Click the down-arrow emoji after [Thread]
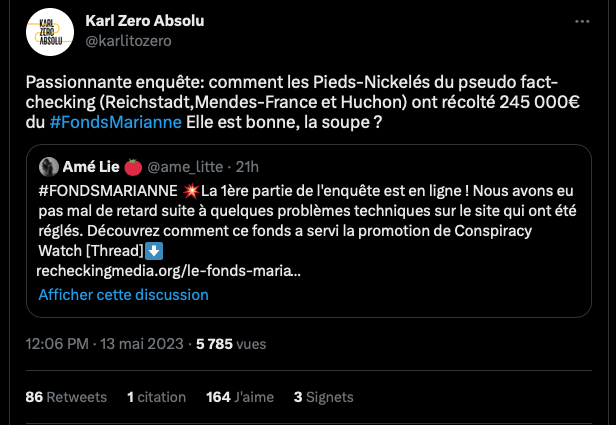616x425 pixels. click(154, 250)
